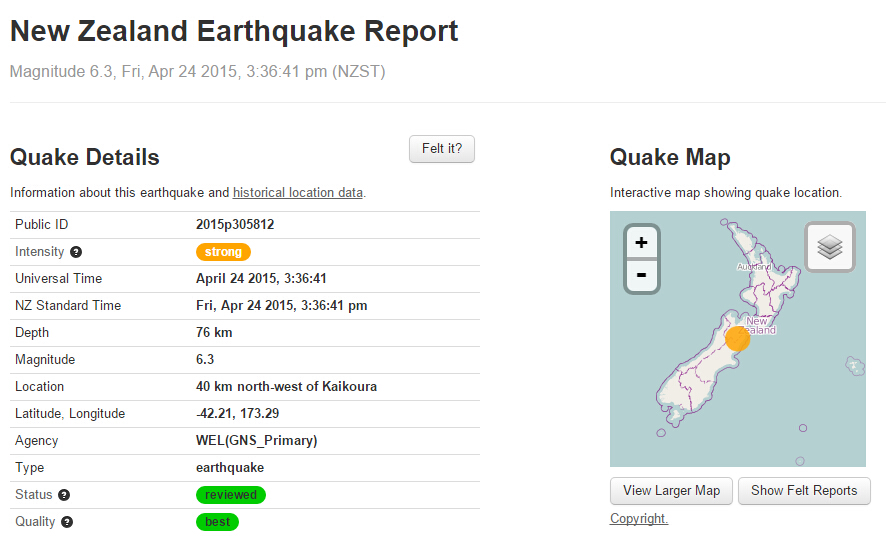Click the green "reviewed" status badge
The width and height of the screenshot is (886, 556).
(x=231, y=495)
